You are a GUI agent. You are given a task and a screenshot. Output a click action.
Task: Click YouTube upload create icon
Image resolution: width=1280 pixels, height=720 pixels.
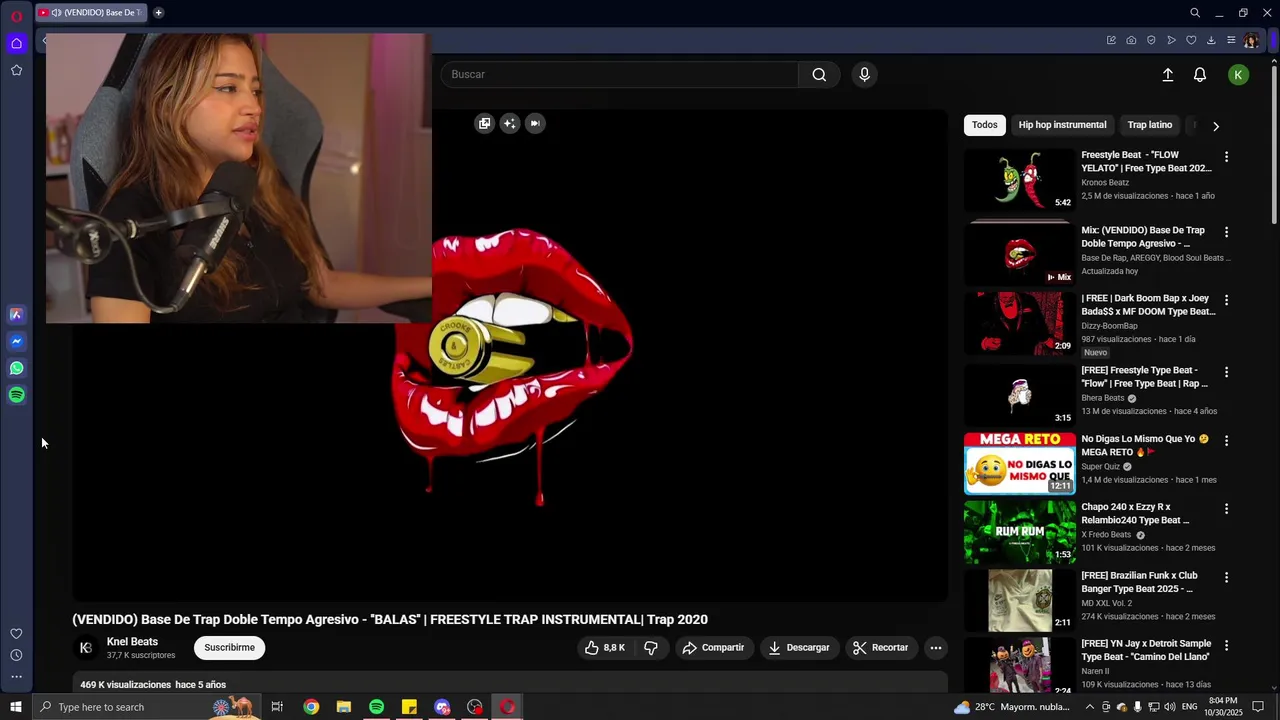point(1167,75)
